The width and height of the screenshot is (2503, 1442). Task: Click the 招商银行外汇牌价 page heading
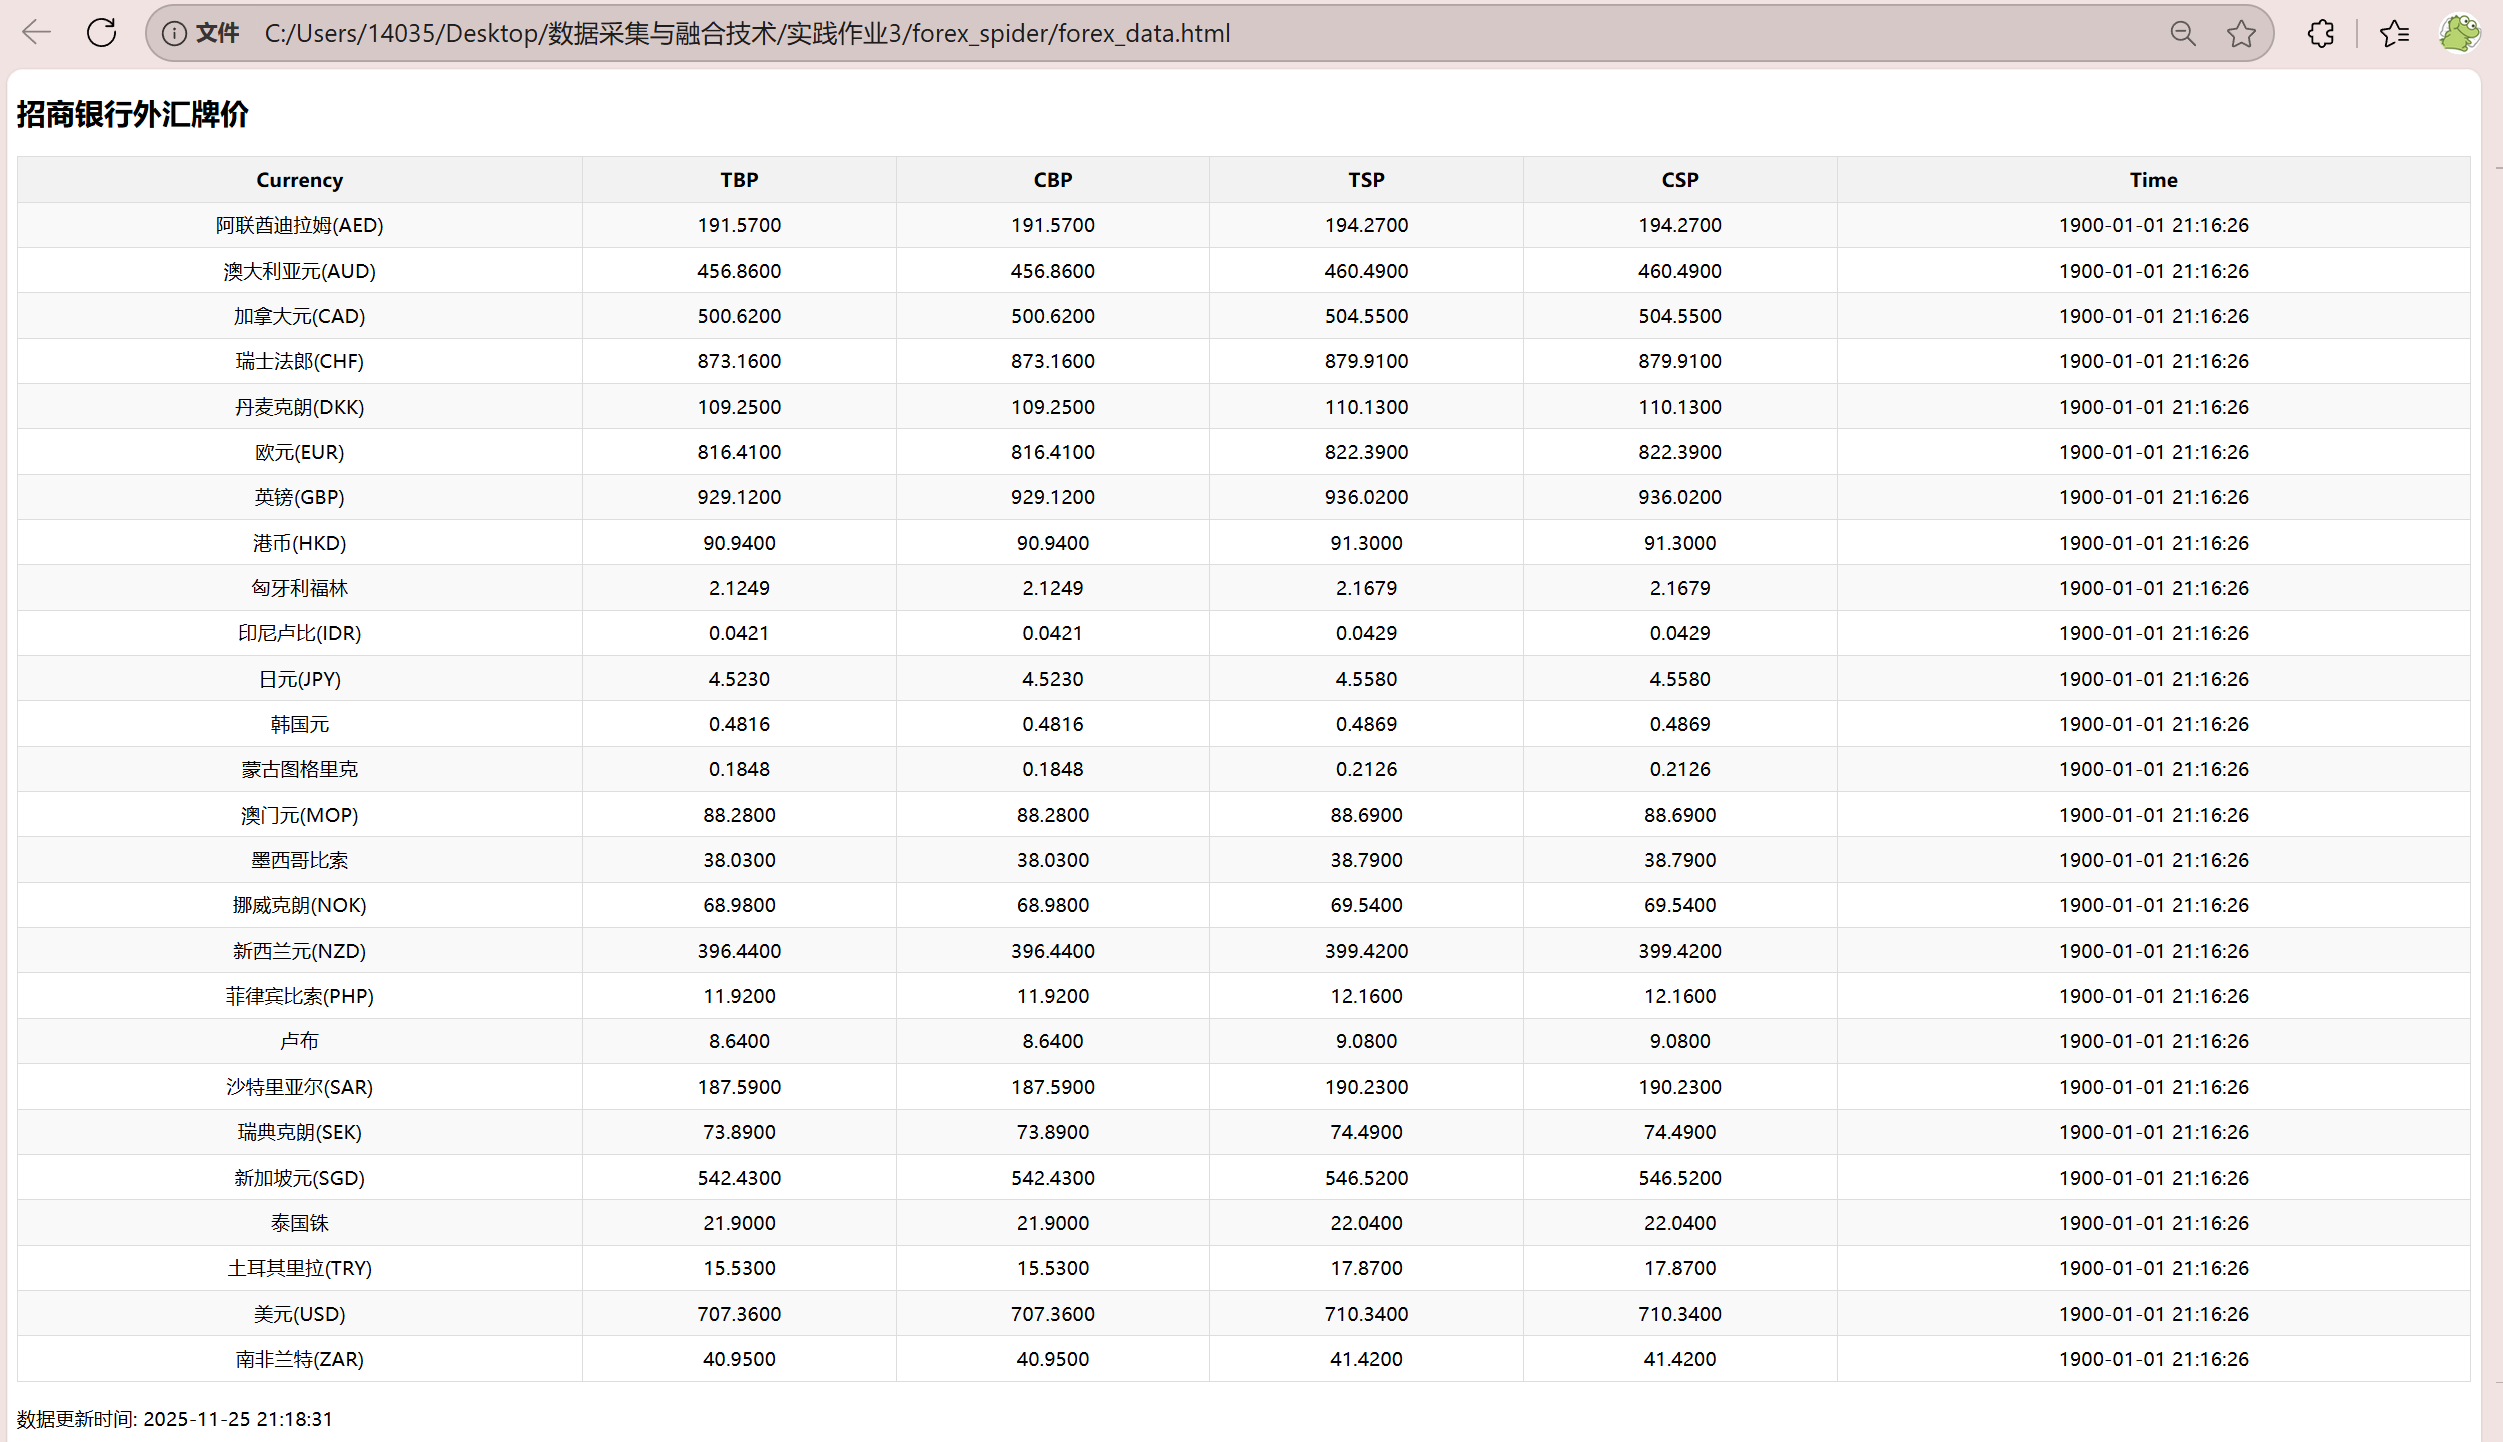(132, 115)
